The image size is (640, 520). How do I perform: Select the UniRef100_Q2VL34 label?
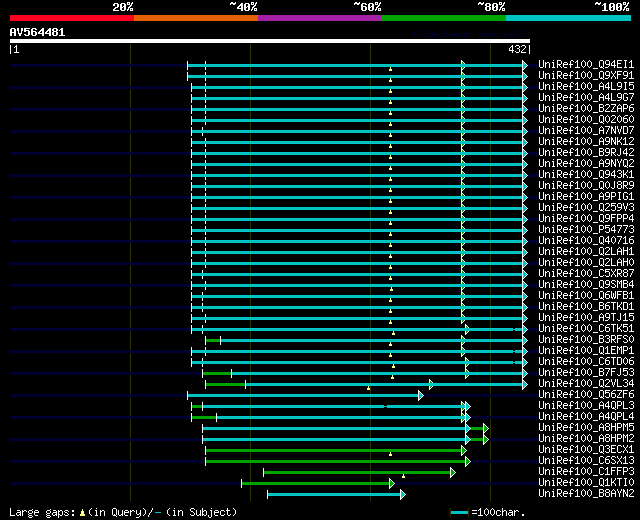coord(586,384)
